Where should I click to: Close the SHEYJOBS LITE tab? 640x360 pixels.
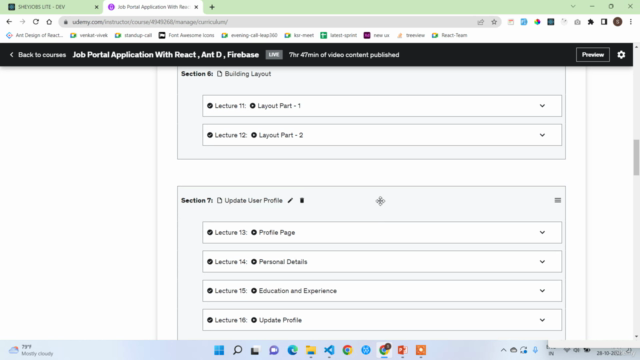tap(96, 7)
